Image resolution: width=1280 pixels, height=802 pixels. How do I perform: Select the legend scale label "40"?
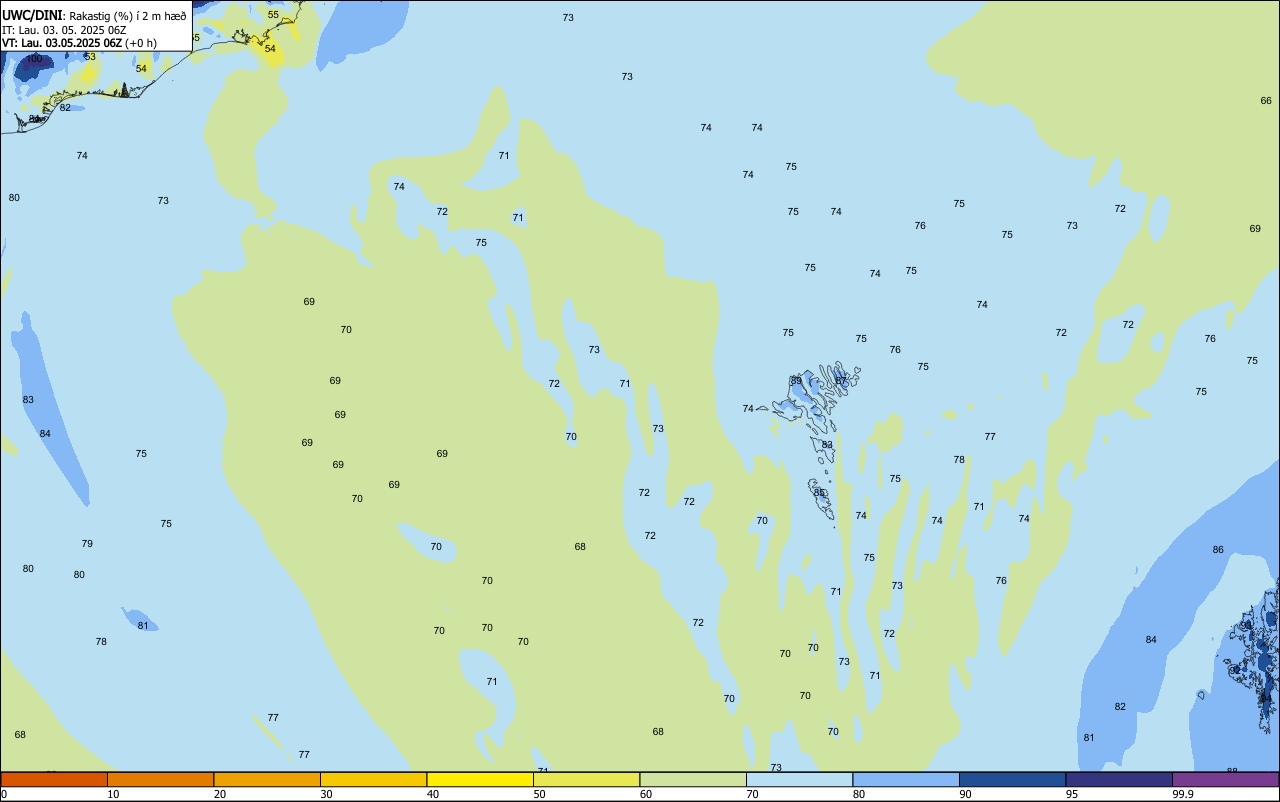[x=433, y=794]
